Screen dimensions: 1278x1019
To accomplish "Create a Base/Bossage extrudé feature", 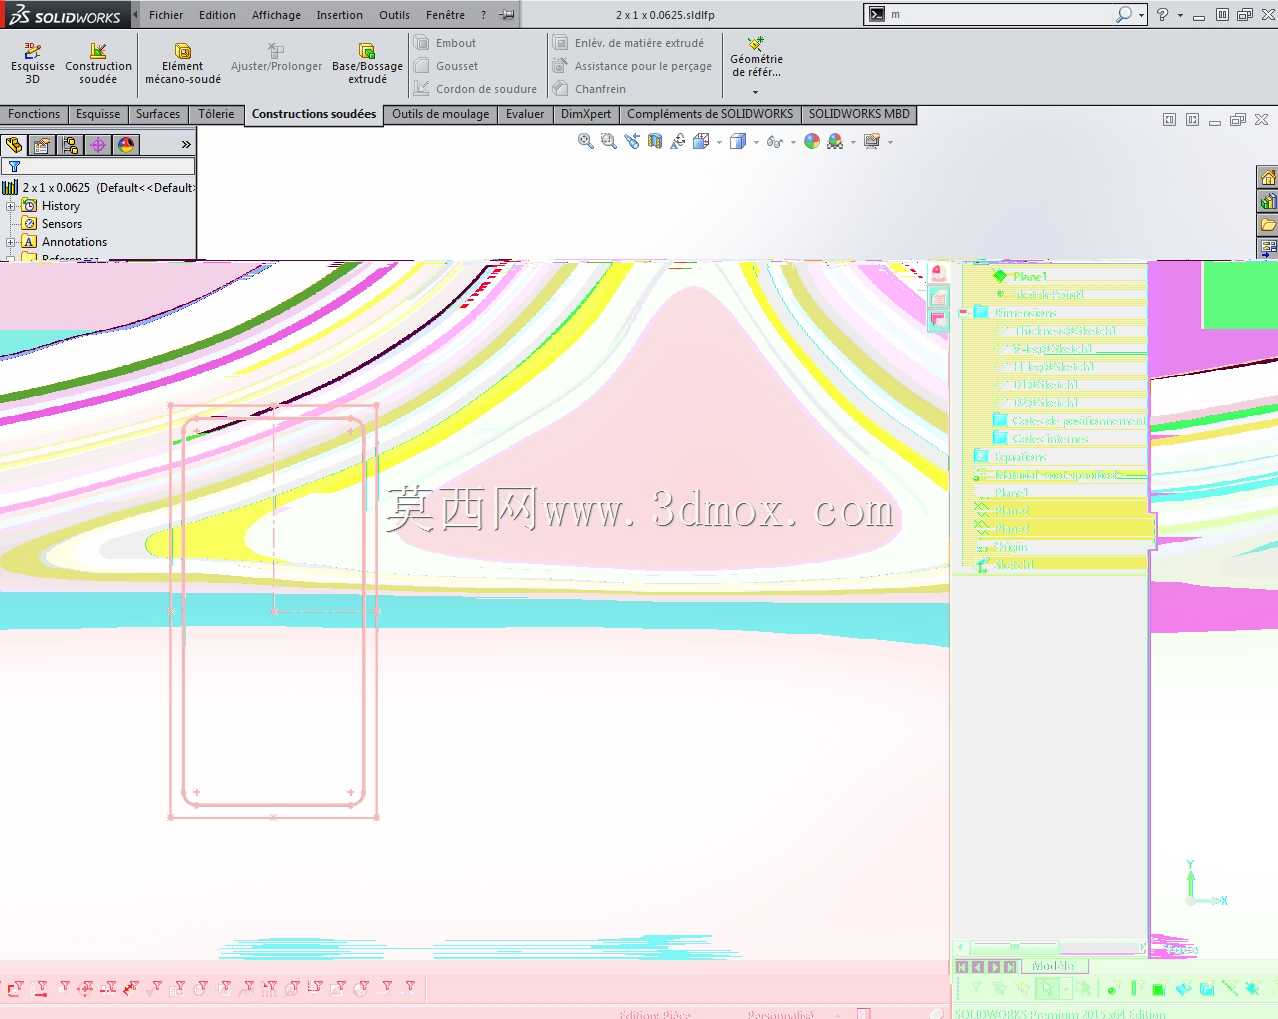I will click(367, 63).
